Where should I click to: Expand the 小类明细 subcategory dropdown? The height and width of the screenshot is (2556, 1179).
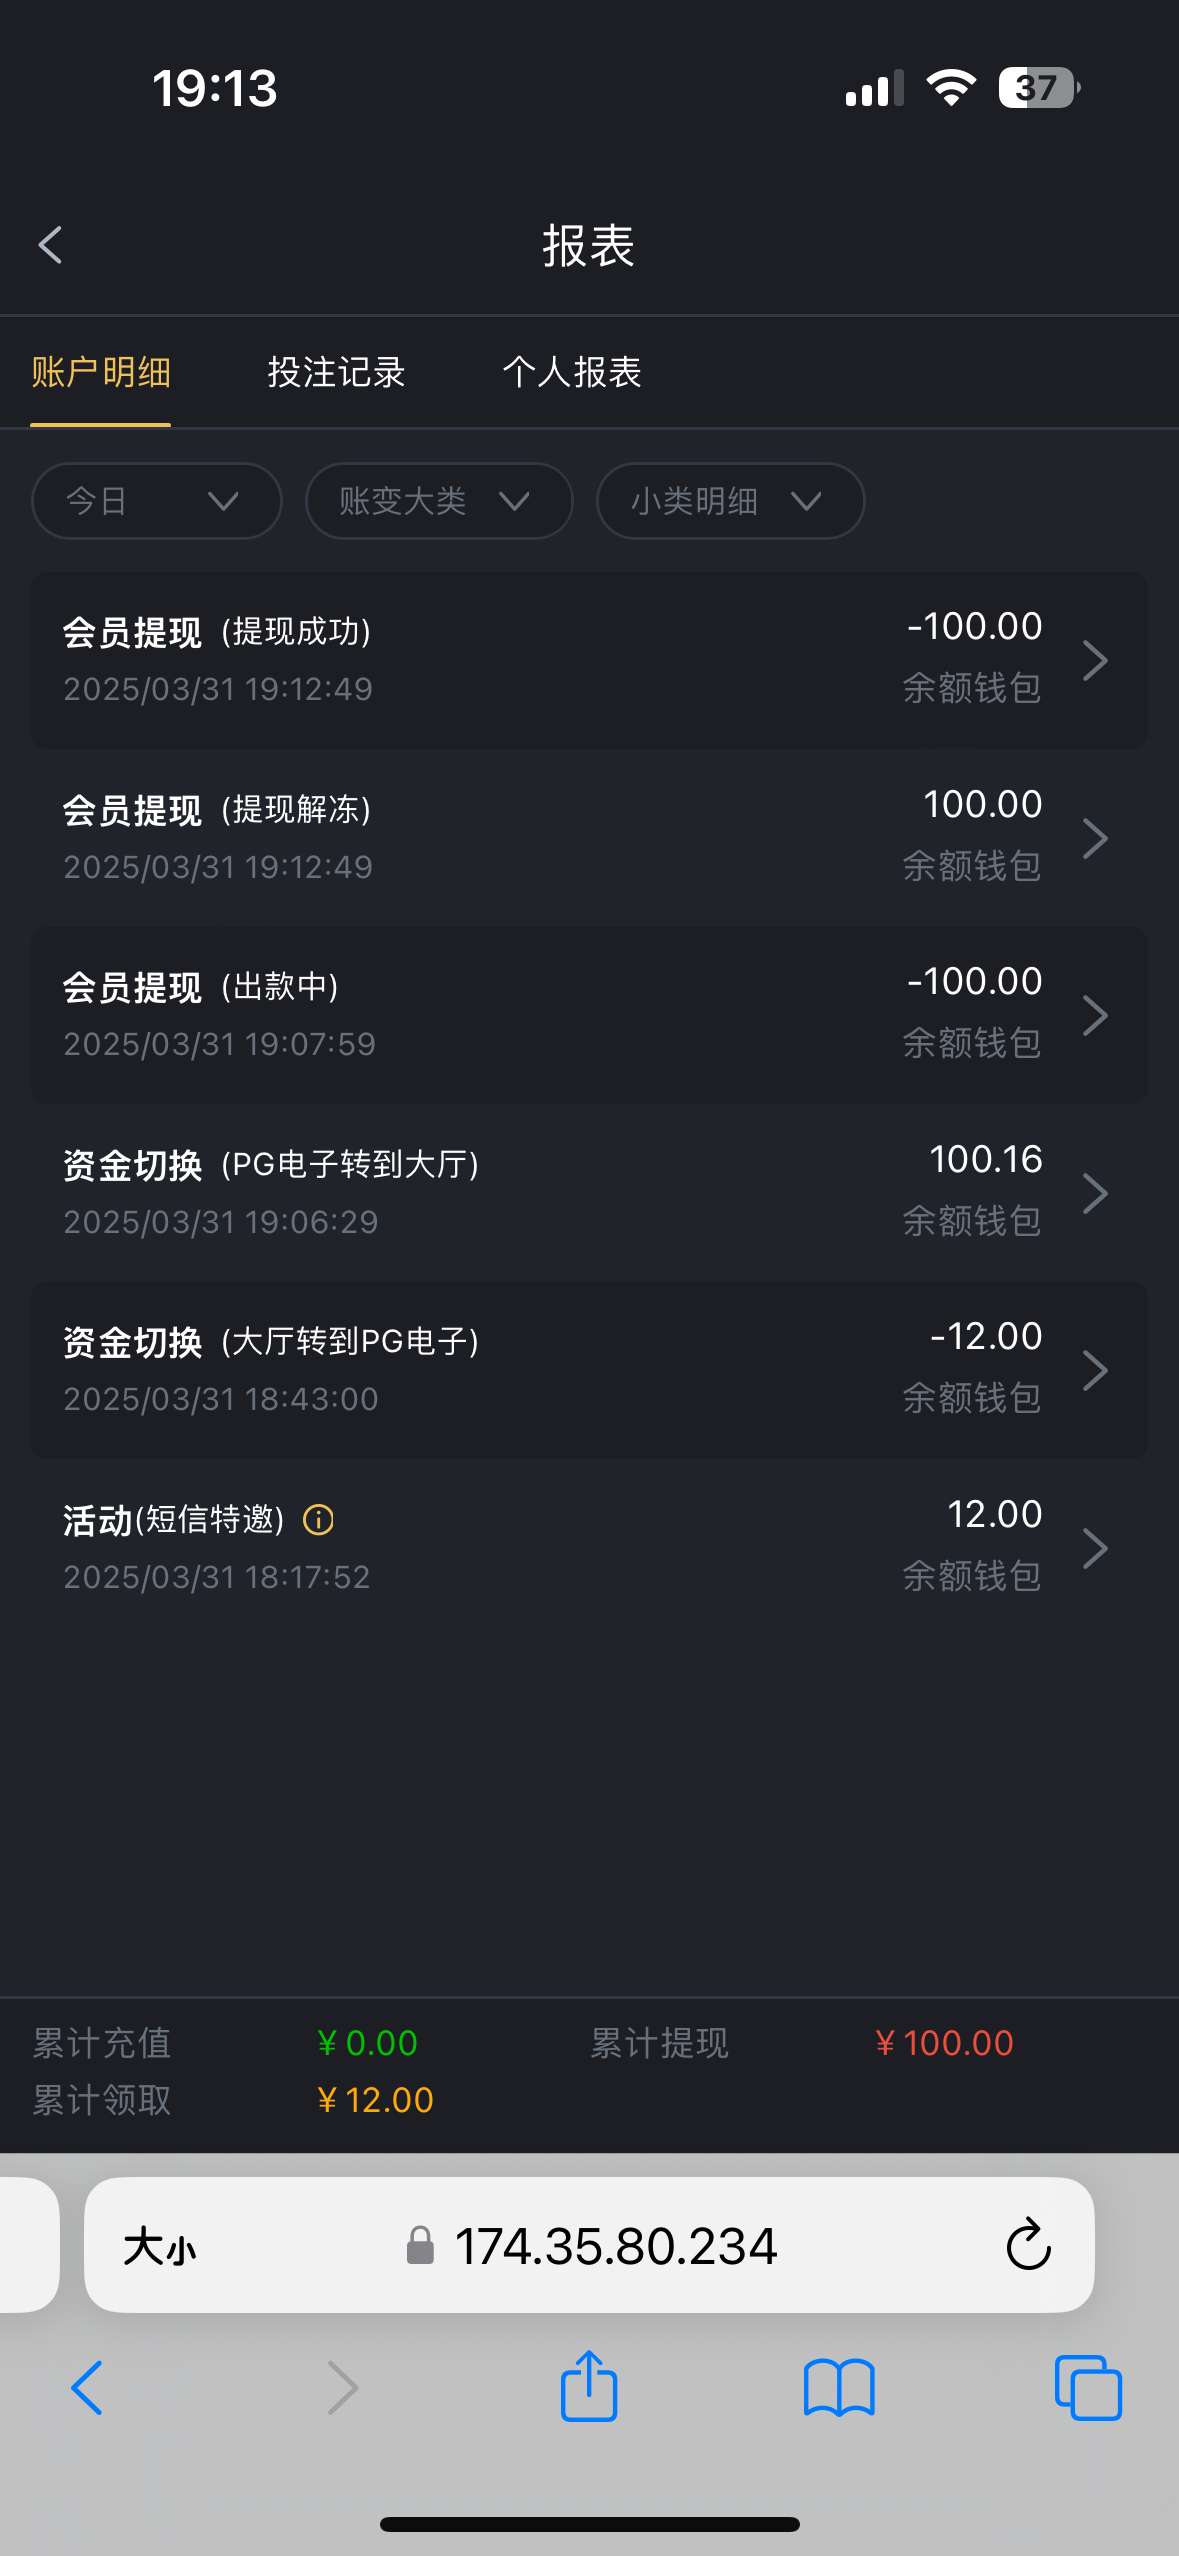coord(730,501)
